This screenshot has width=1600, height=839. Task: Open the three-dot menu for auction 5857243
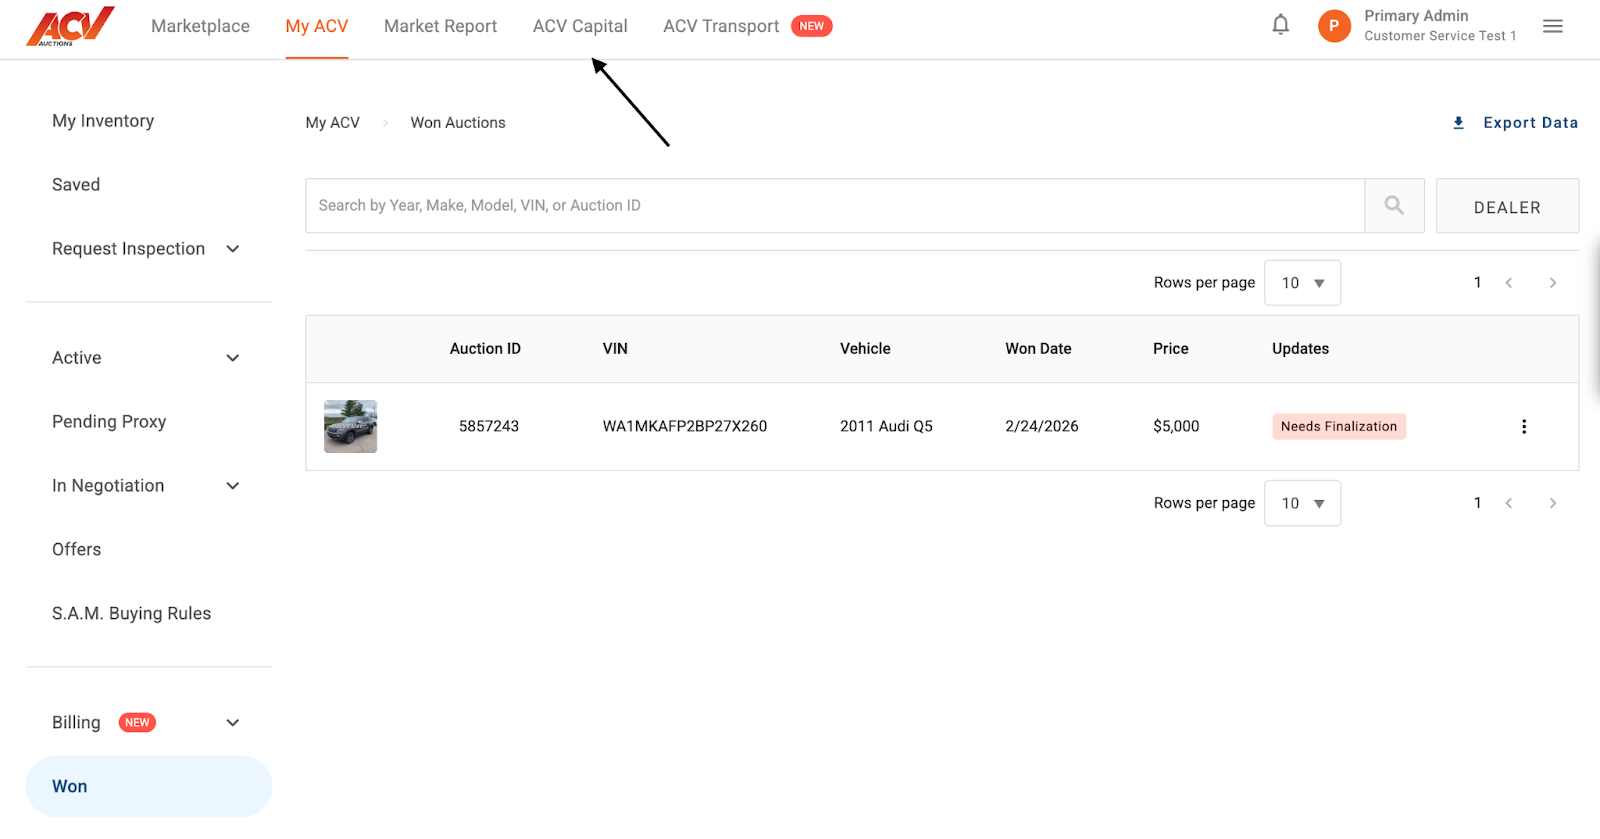coord(1524,427)
